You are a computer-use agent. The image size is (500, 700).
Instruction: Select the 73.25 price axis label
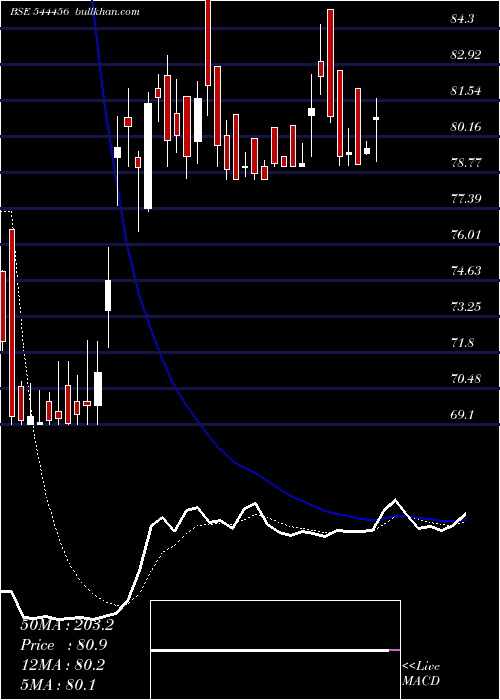coord(466,307)
